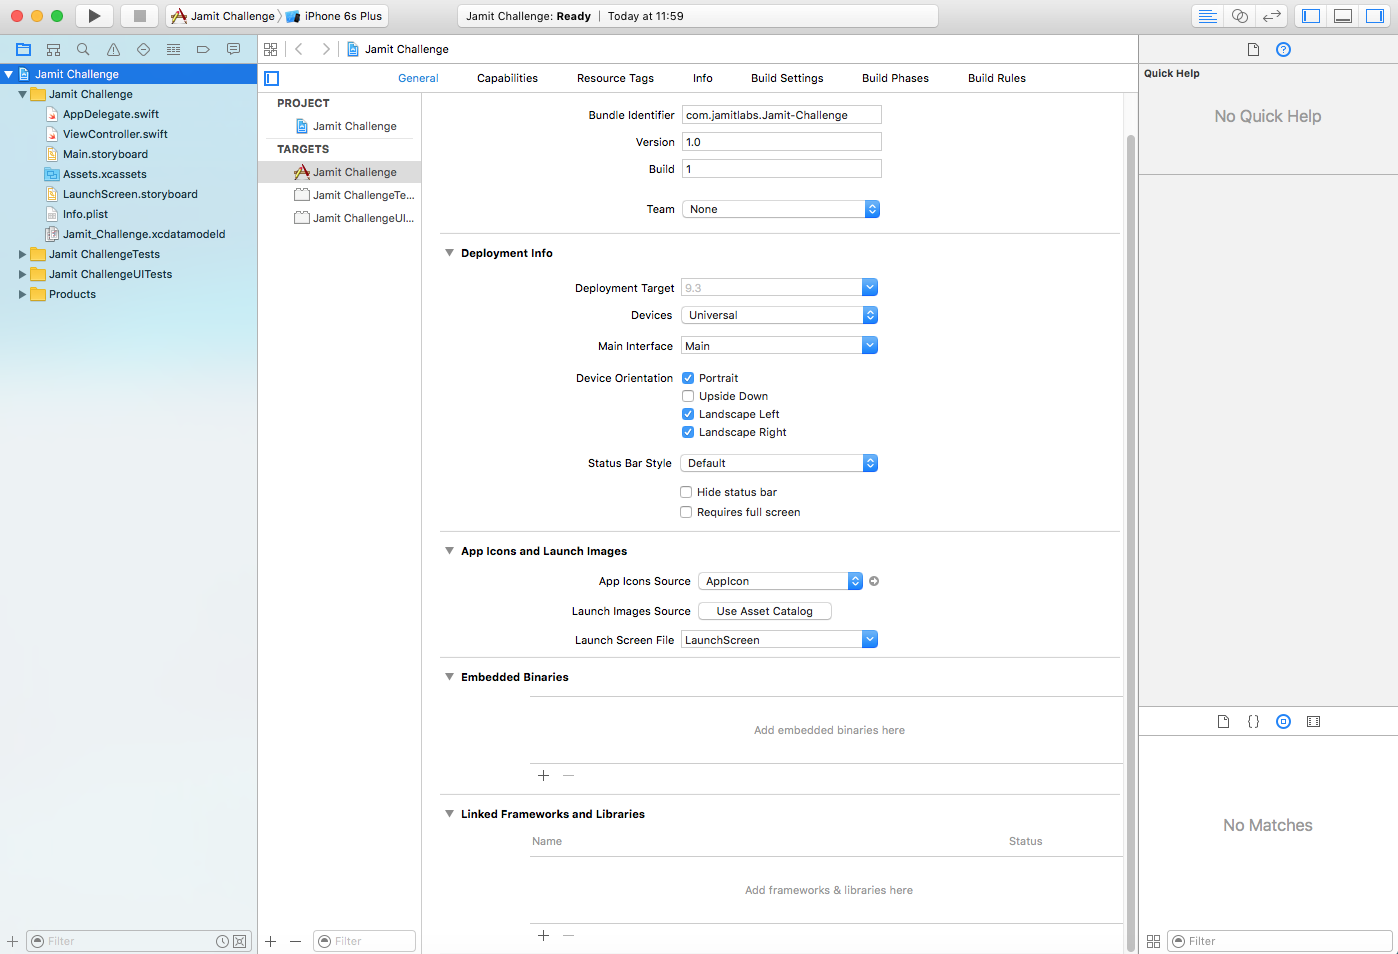
Task: Open the Symbol navigator
Action: 53,49
